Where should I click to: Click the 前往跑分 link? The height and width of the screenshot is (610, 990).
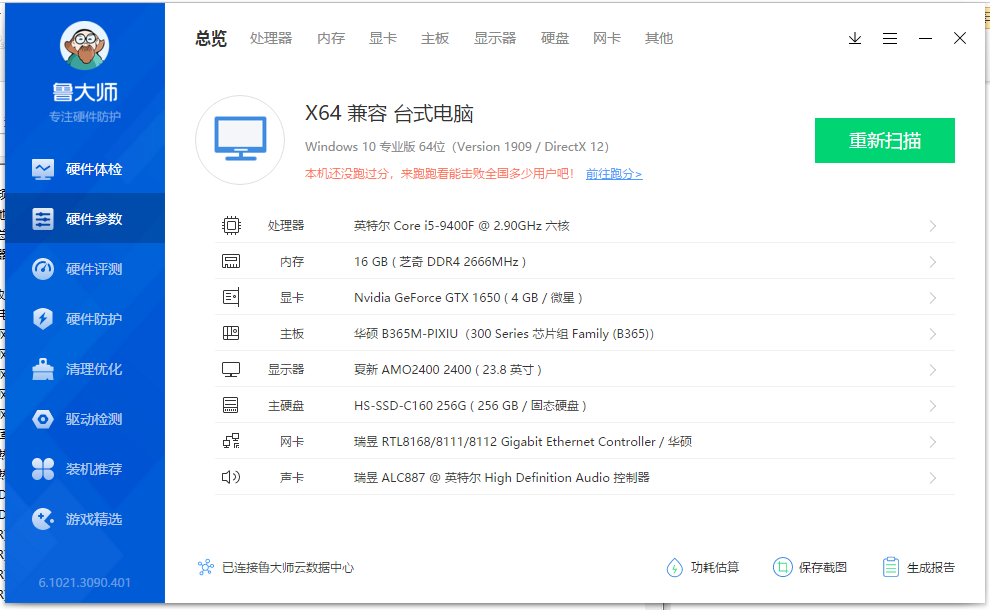click(613, 174)
